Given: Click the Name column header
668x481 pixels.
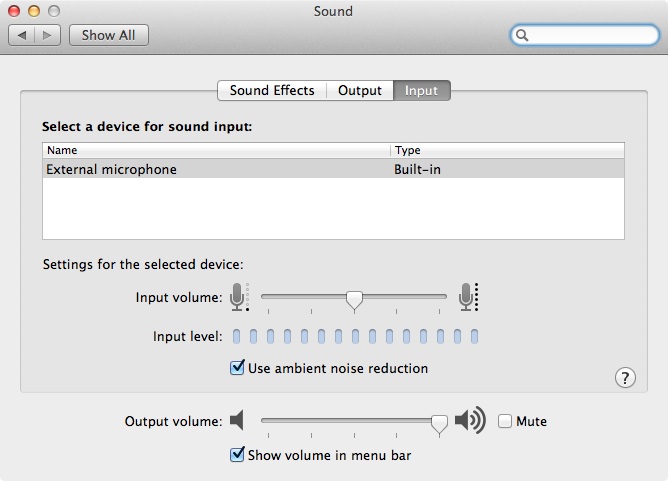Looking at the screenshot, I should (x=216, y=150).
